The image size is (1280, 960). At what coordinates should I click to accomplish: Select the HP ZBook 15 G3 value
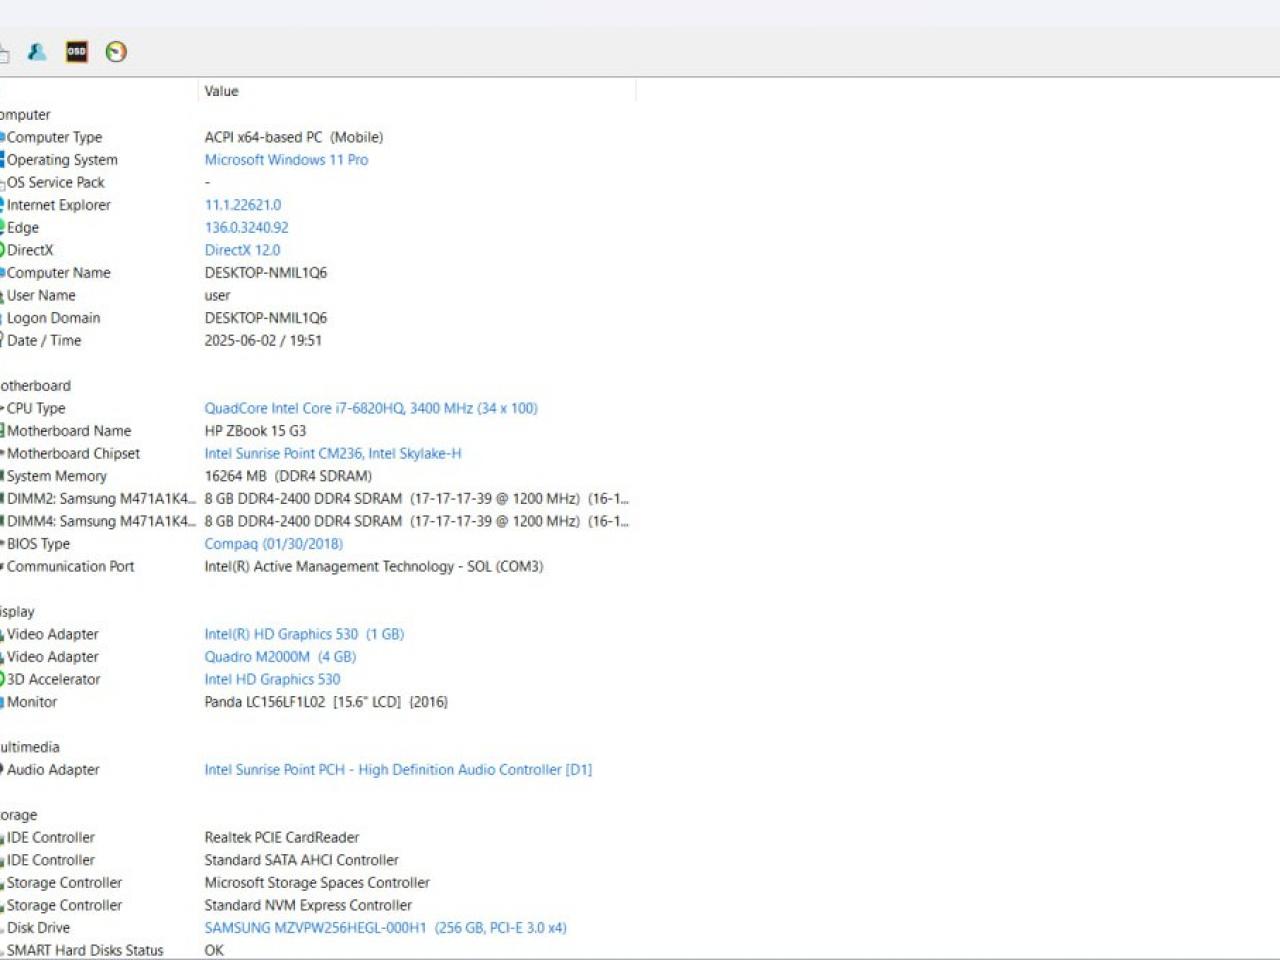(255, 431)
